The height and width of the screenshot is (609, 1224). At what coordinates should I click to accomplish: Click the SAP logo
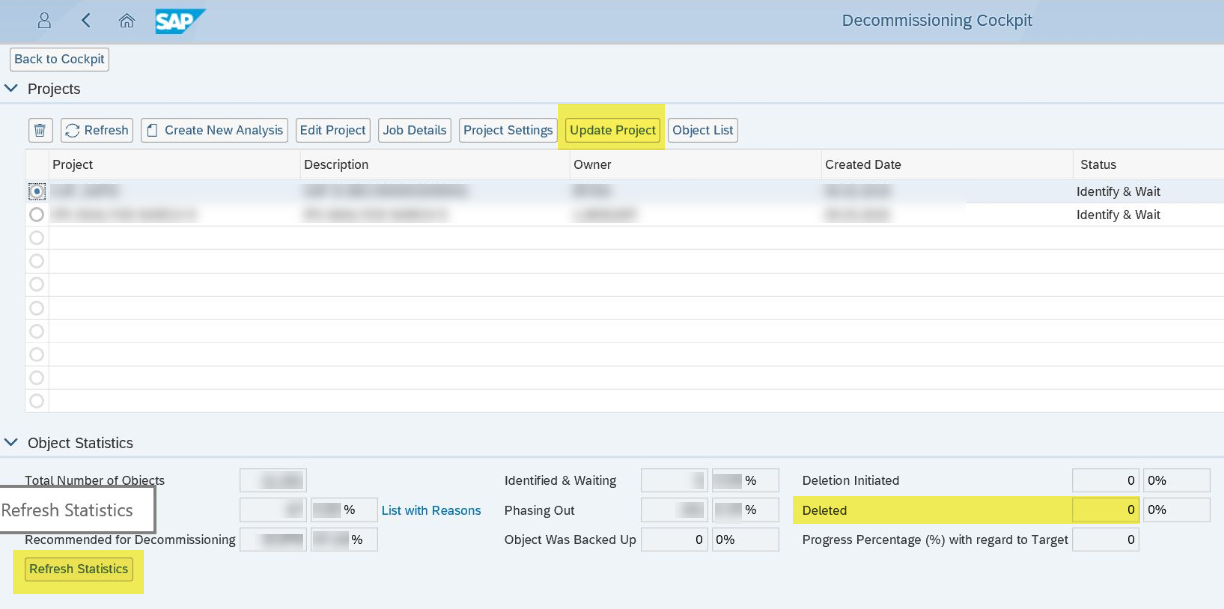coord(180,21)
